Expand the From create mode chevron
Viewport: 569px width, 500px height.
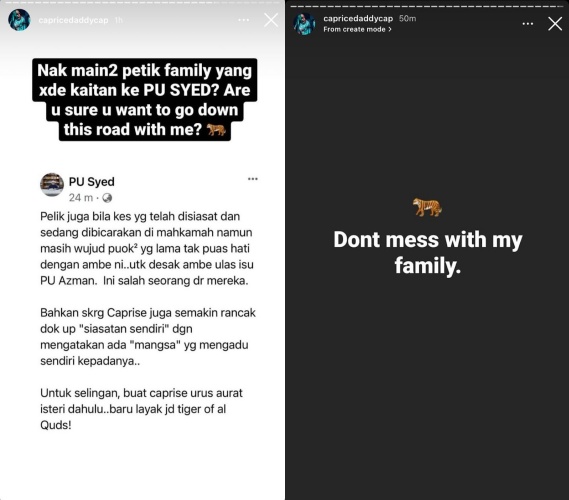(x=390, y=29)
